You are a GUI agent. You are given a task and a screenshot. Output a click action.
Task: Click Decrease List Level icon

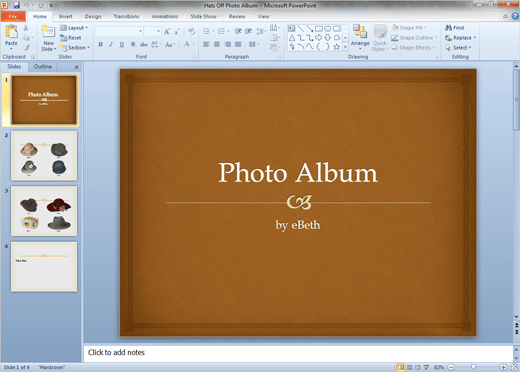pos(238,31)
